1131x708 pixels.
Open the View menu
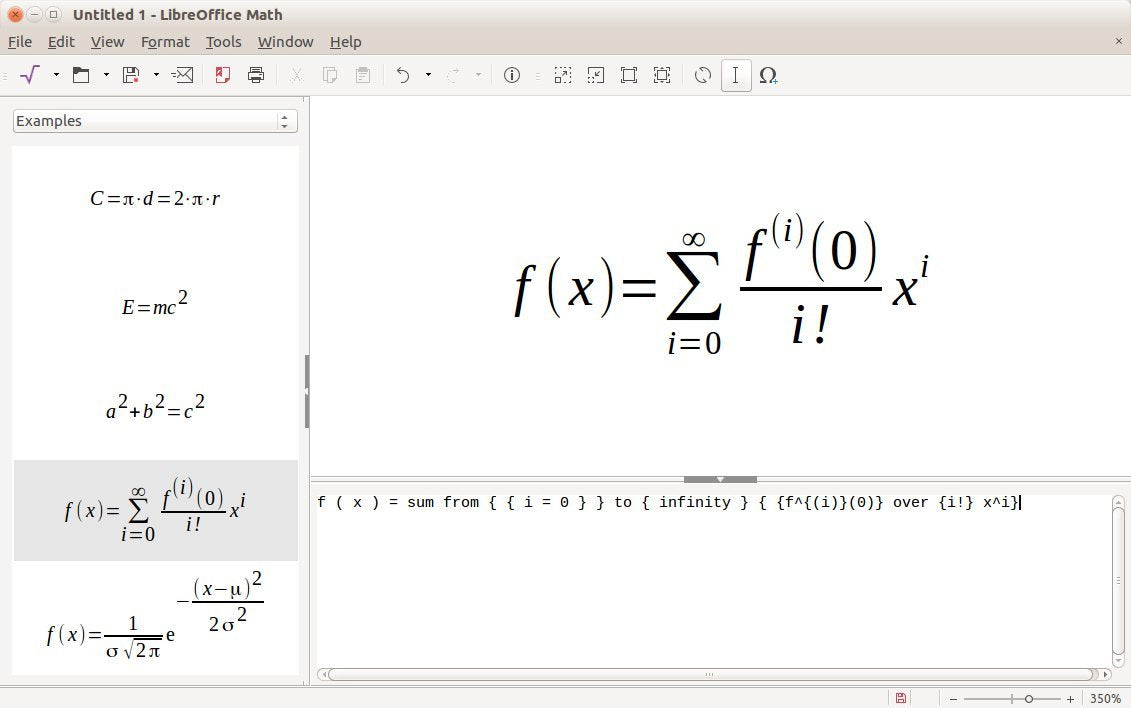pyautogui.click(x=107, y=42)
